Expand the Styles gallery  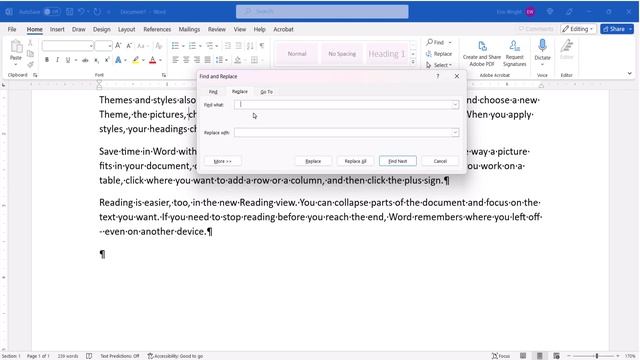pos(413,62)
